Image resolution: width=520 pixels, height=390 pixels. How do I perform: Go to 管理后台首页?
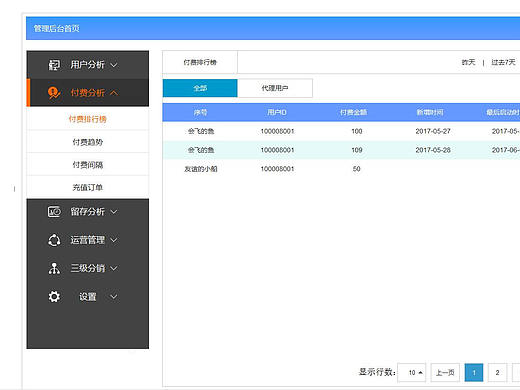click(57, 29)
